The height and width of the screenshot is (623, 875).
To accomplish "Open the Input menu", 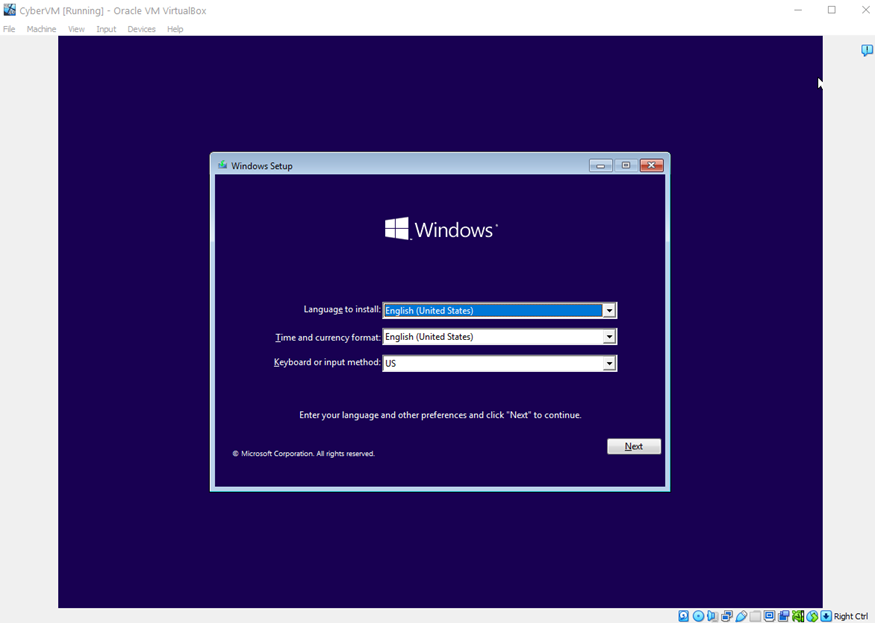I will (x=106, y=29).
